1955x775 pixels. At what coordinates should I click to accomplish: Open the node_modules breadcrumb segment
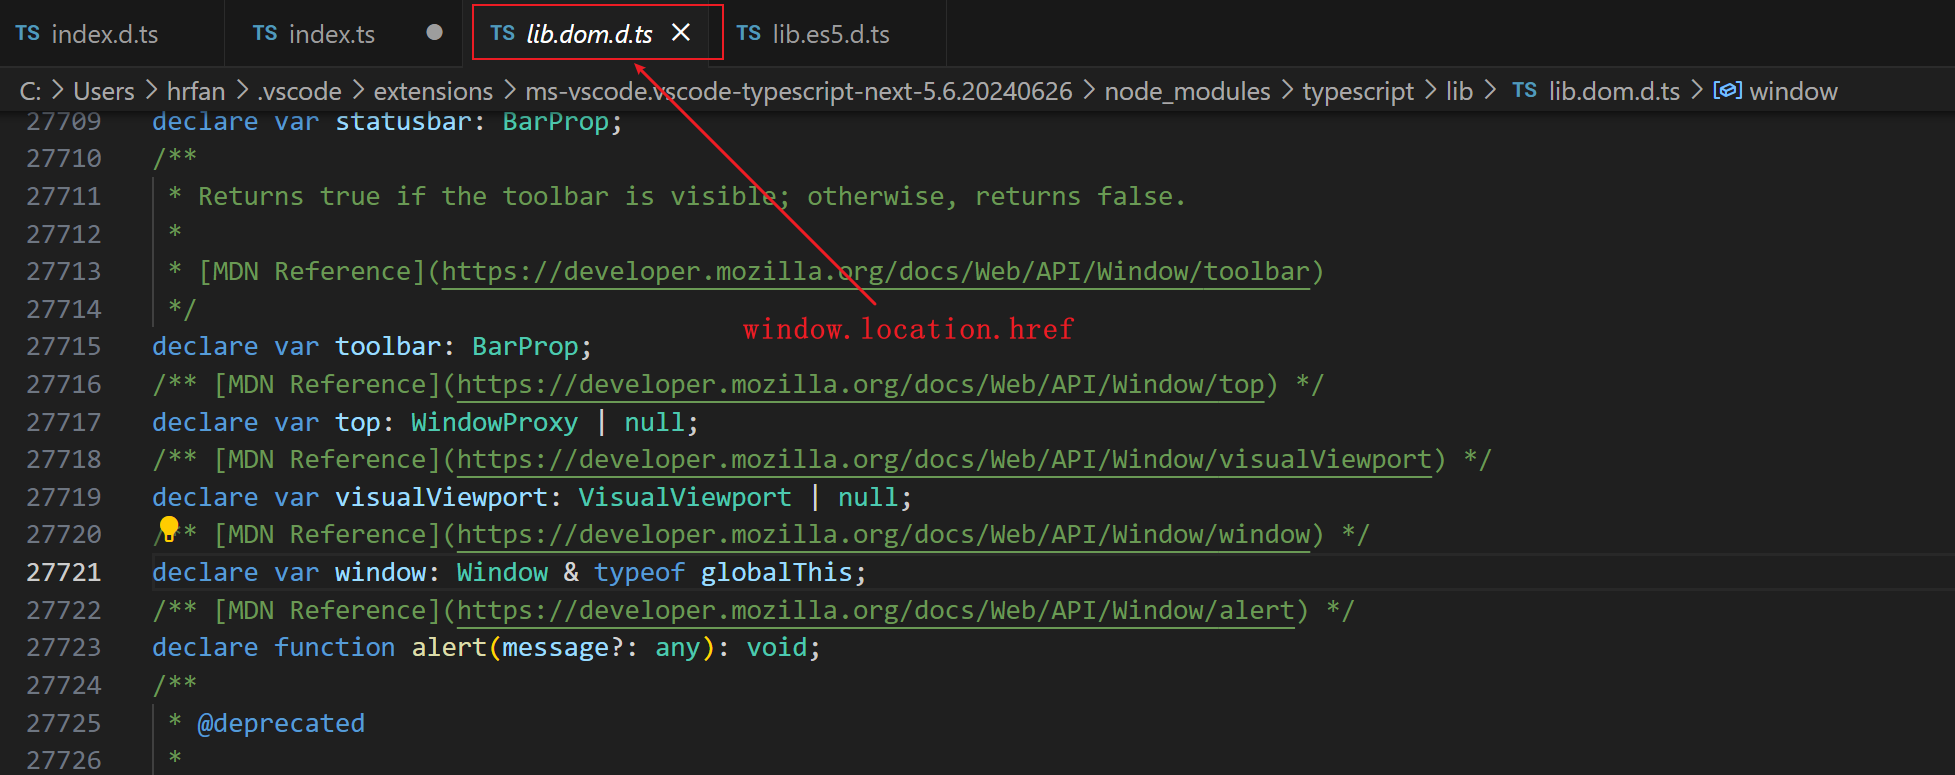pyautogui.click(x=1187, y=91)
